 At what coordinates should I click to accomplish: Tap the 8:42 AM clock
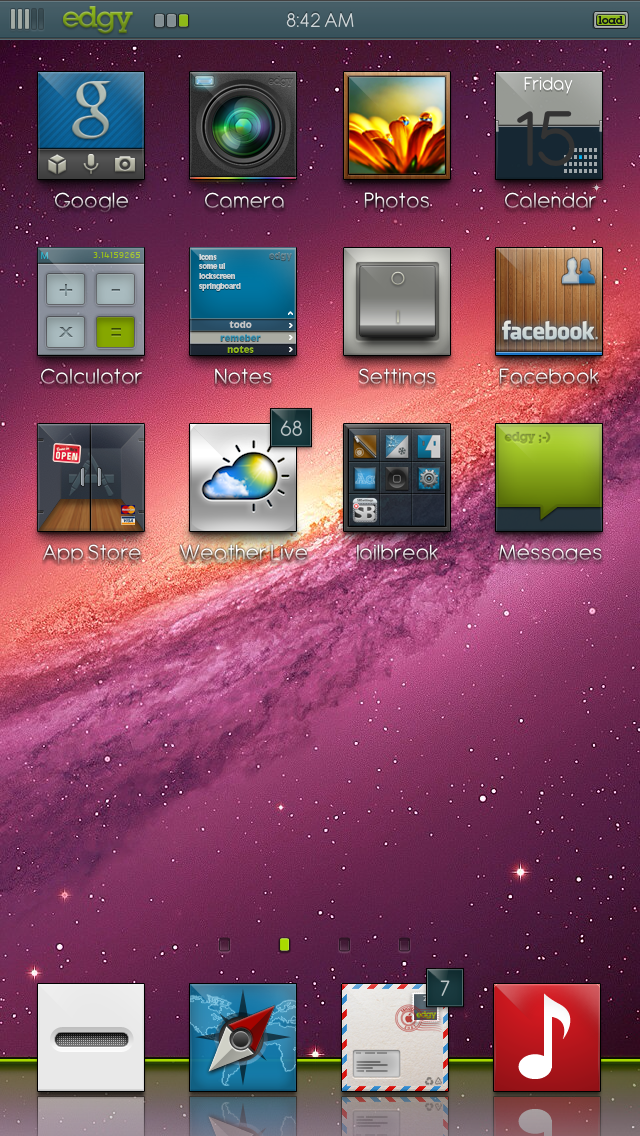click(x=320, y=20)
